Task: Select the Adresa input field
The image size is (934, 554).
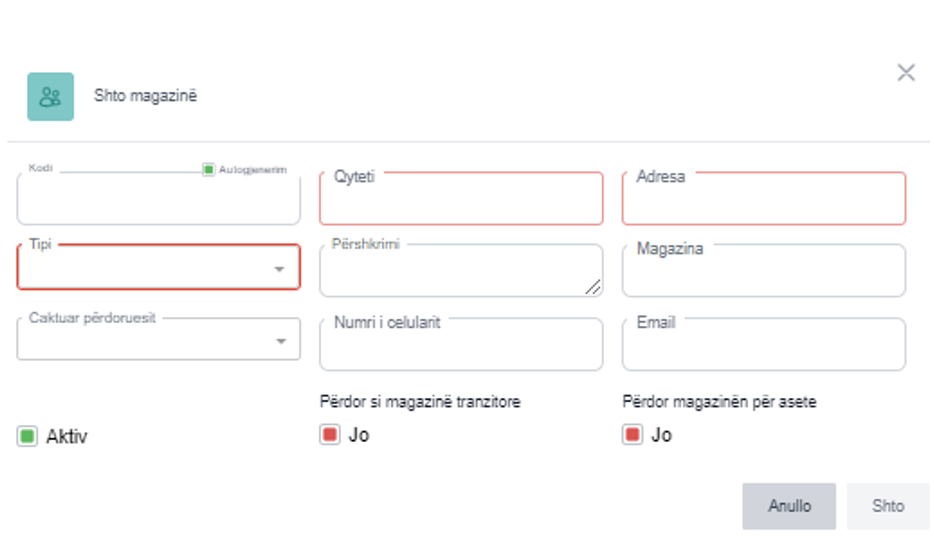Action: [x=763, y=203]
